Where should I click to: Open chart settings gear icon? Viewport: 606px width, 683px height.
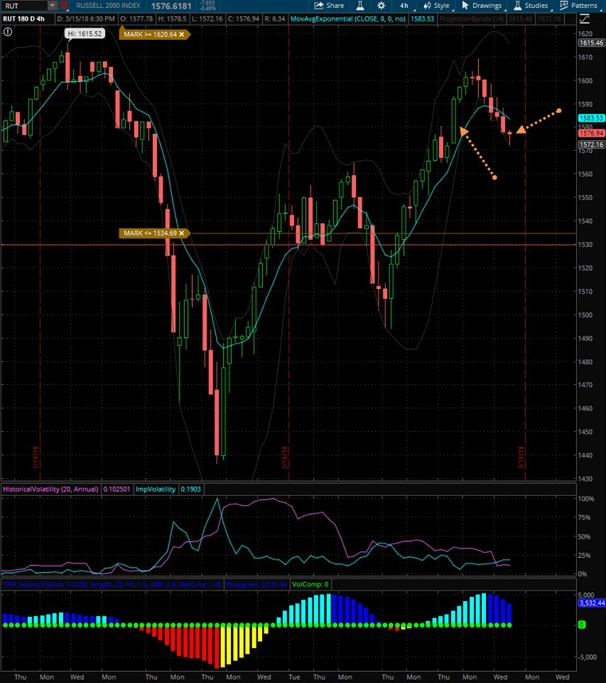click(x=381, y=6)
